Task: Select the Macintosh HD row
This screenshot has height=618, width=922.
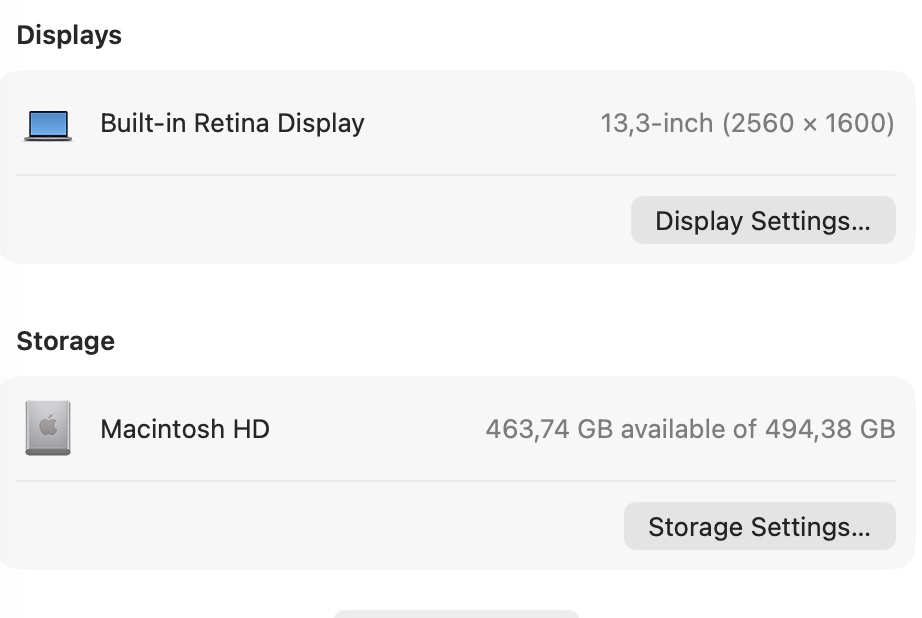Action: (460, 428)
